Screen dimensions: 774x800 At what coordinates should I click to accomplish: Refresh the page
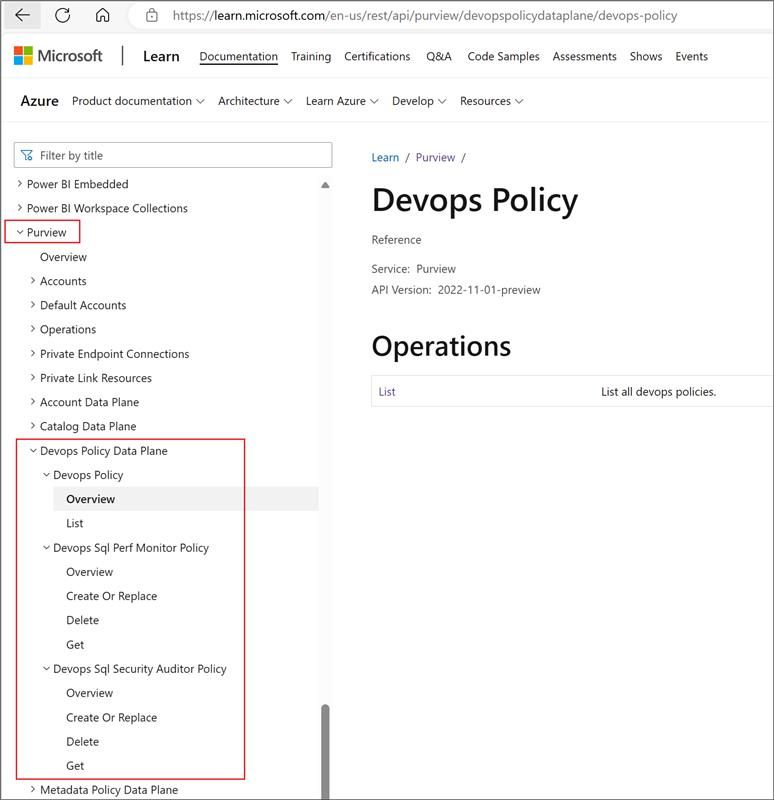(64, 14)
